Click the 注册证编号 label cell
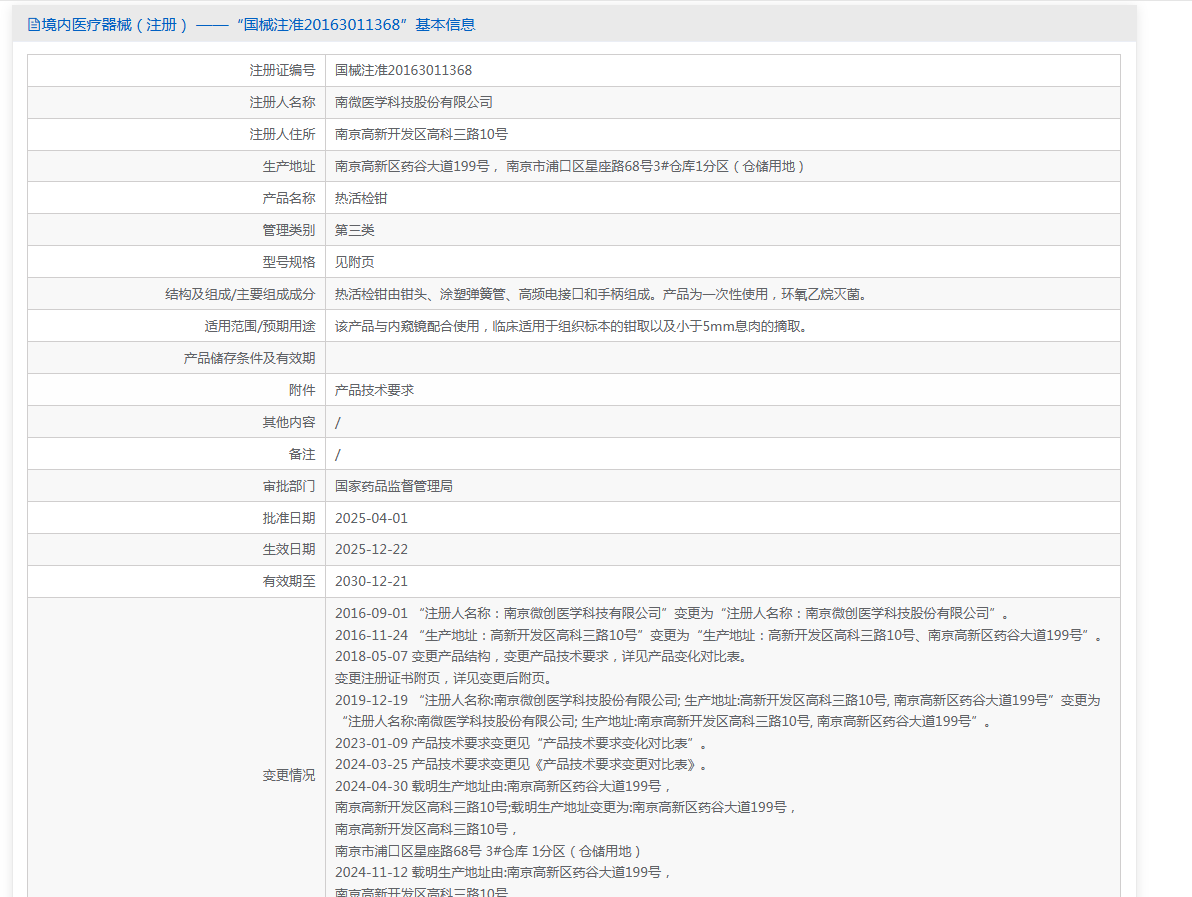 pyautogui.click(x=282, y=71)
